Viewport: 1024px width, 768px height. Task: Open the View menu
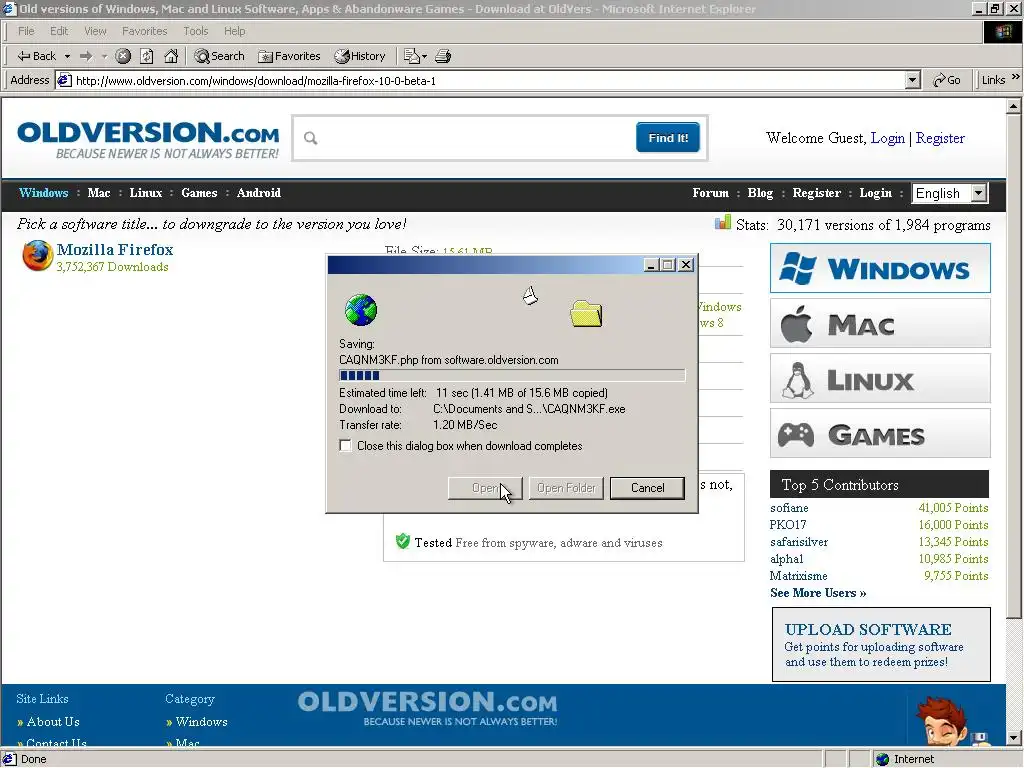pyautogui.click(x=95, y=31)
